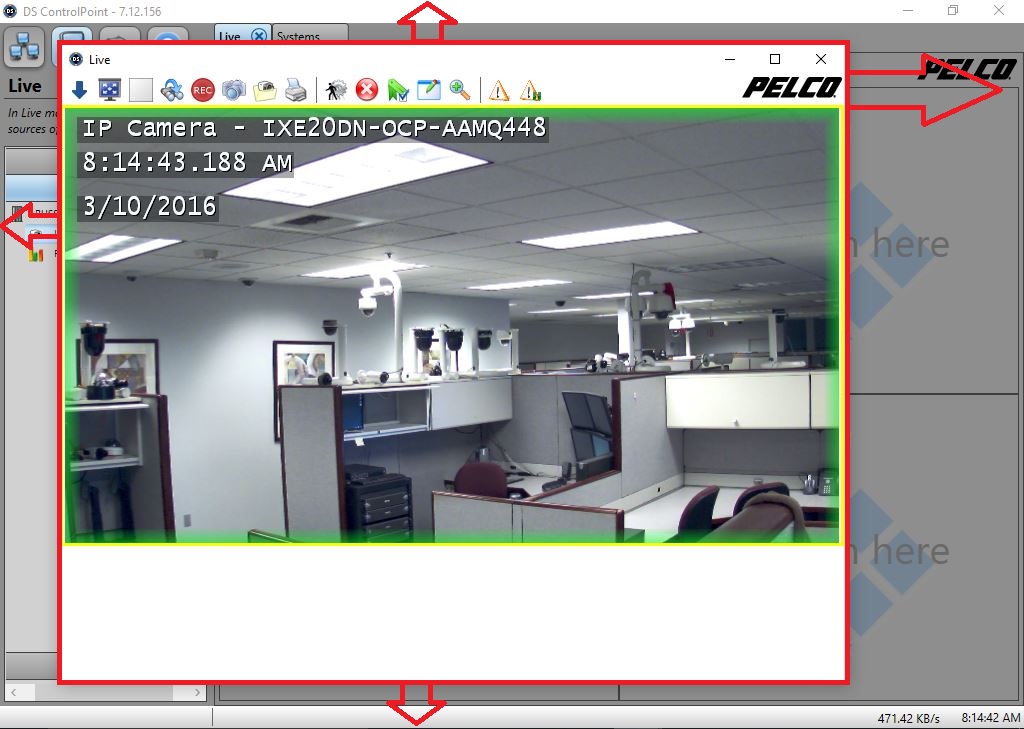The width and height of the screenshot is (1024, 729).
Task: Stop the video stream with the red X icon
Action: click(367, 89)
